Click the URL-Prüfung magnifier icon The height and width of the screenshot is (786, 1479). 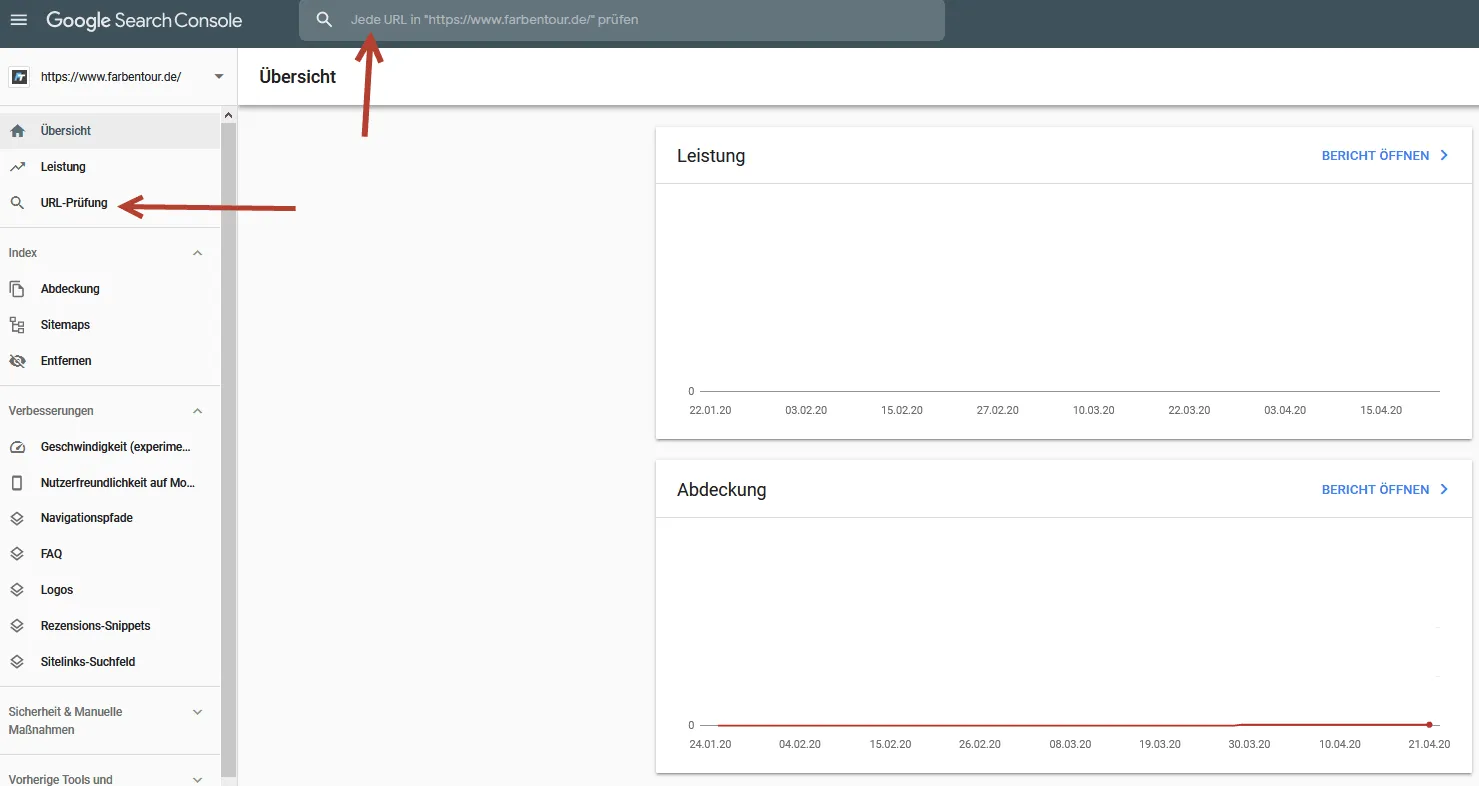(x=17, y=203)
